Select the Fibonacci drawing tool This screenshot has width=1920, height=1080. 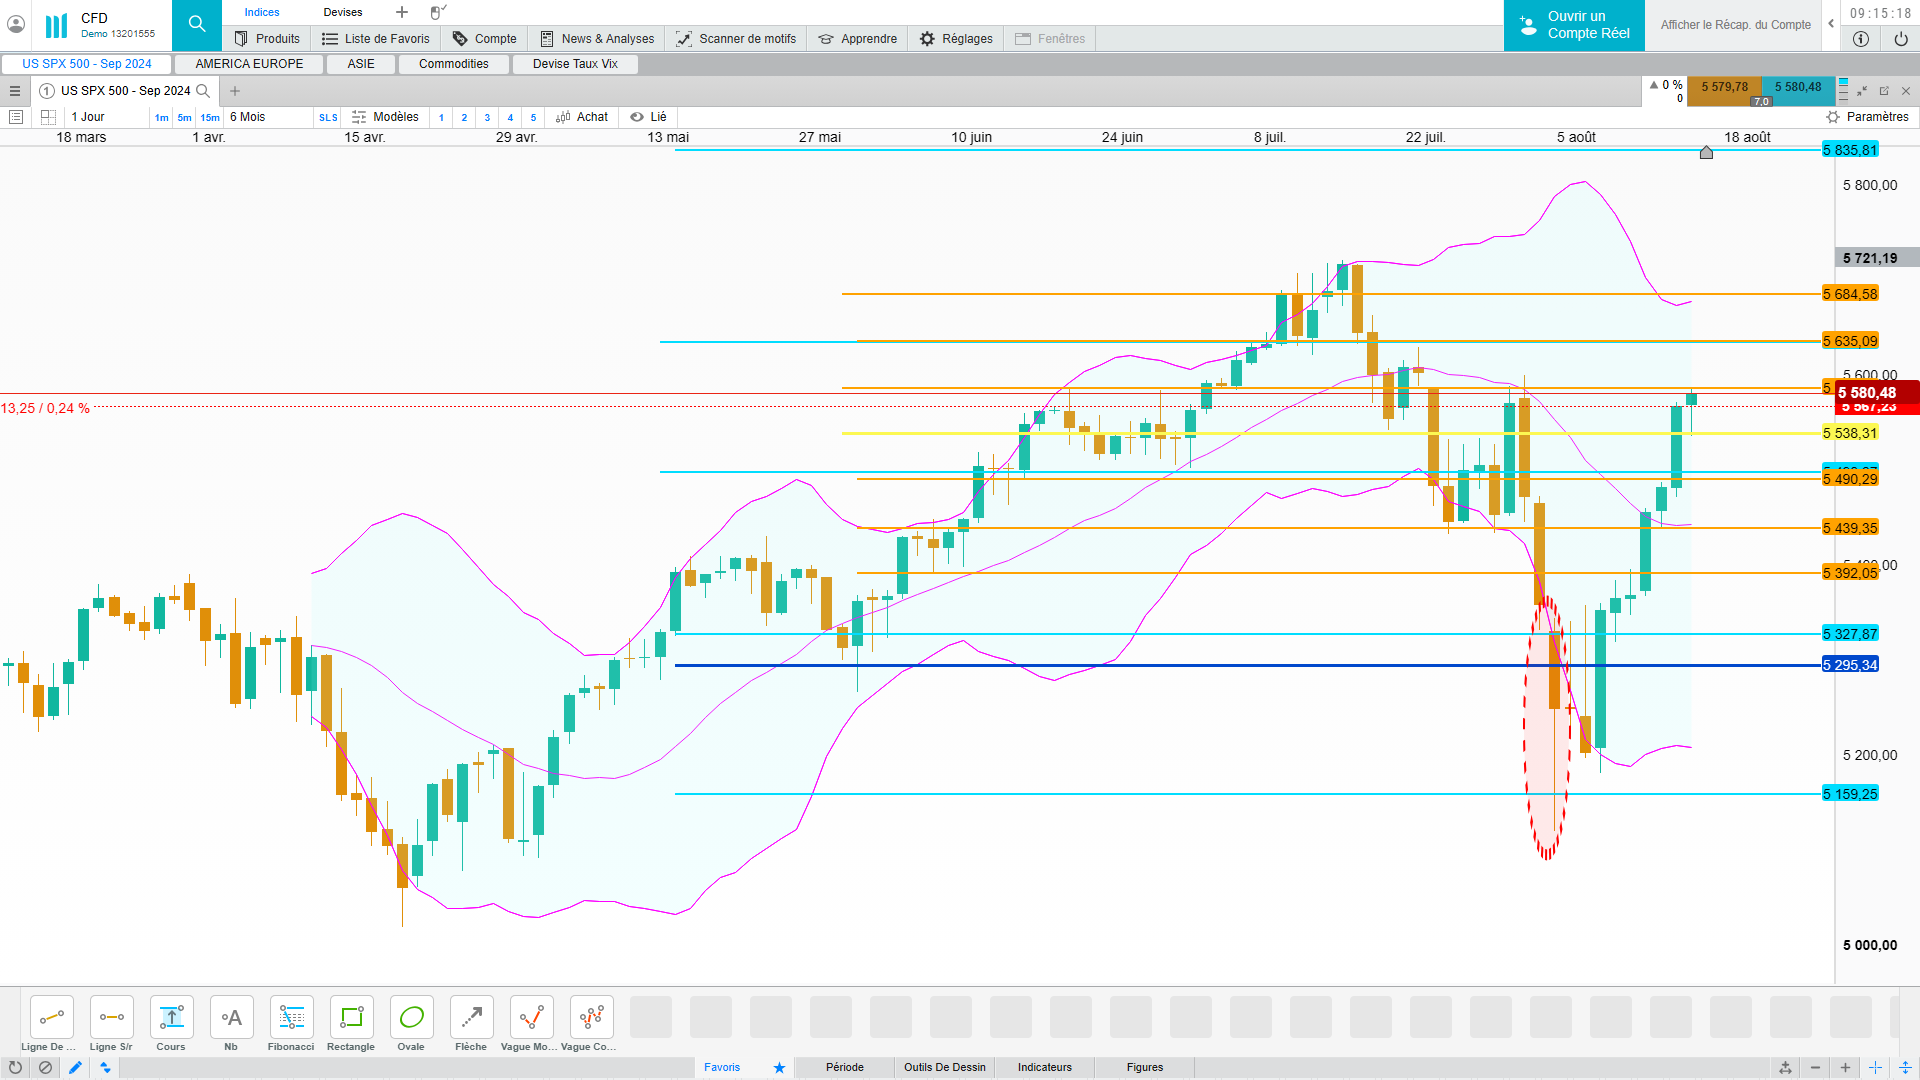click(x=291, y=1018)
